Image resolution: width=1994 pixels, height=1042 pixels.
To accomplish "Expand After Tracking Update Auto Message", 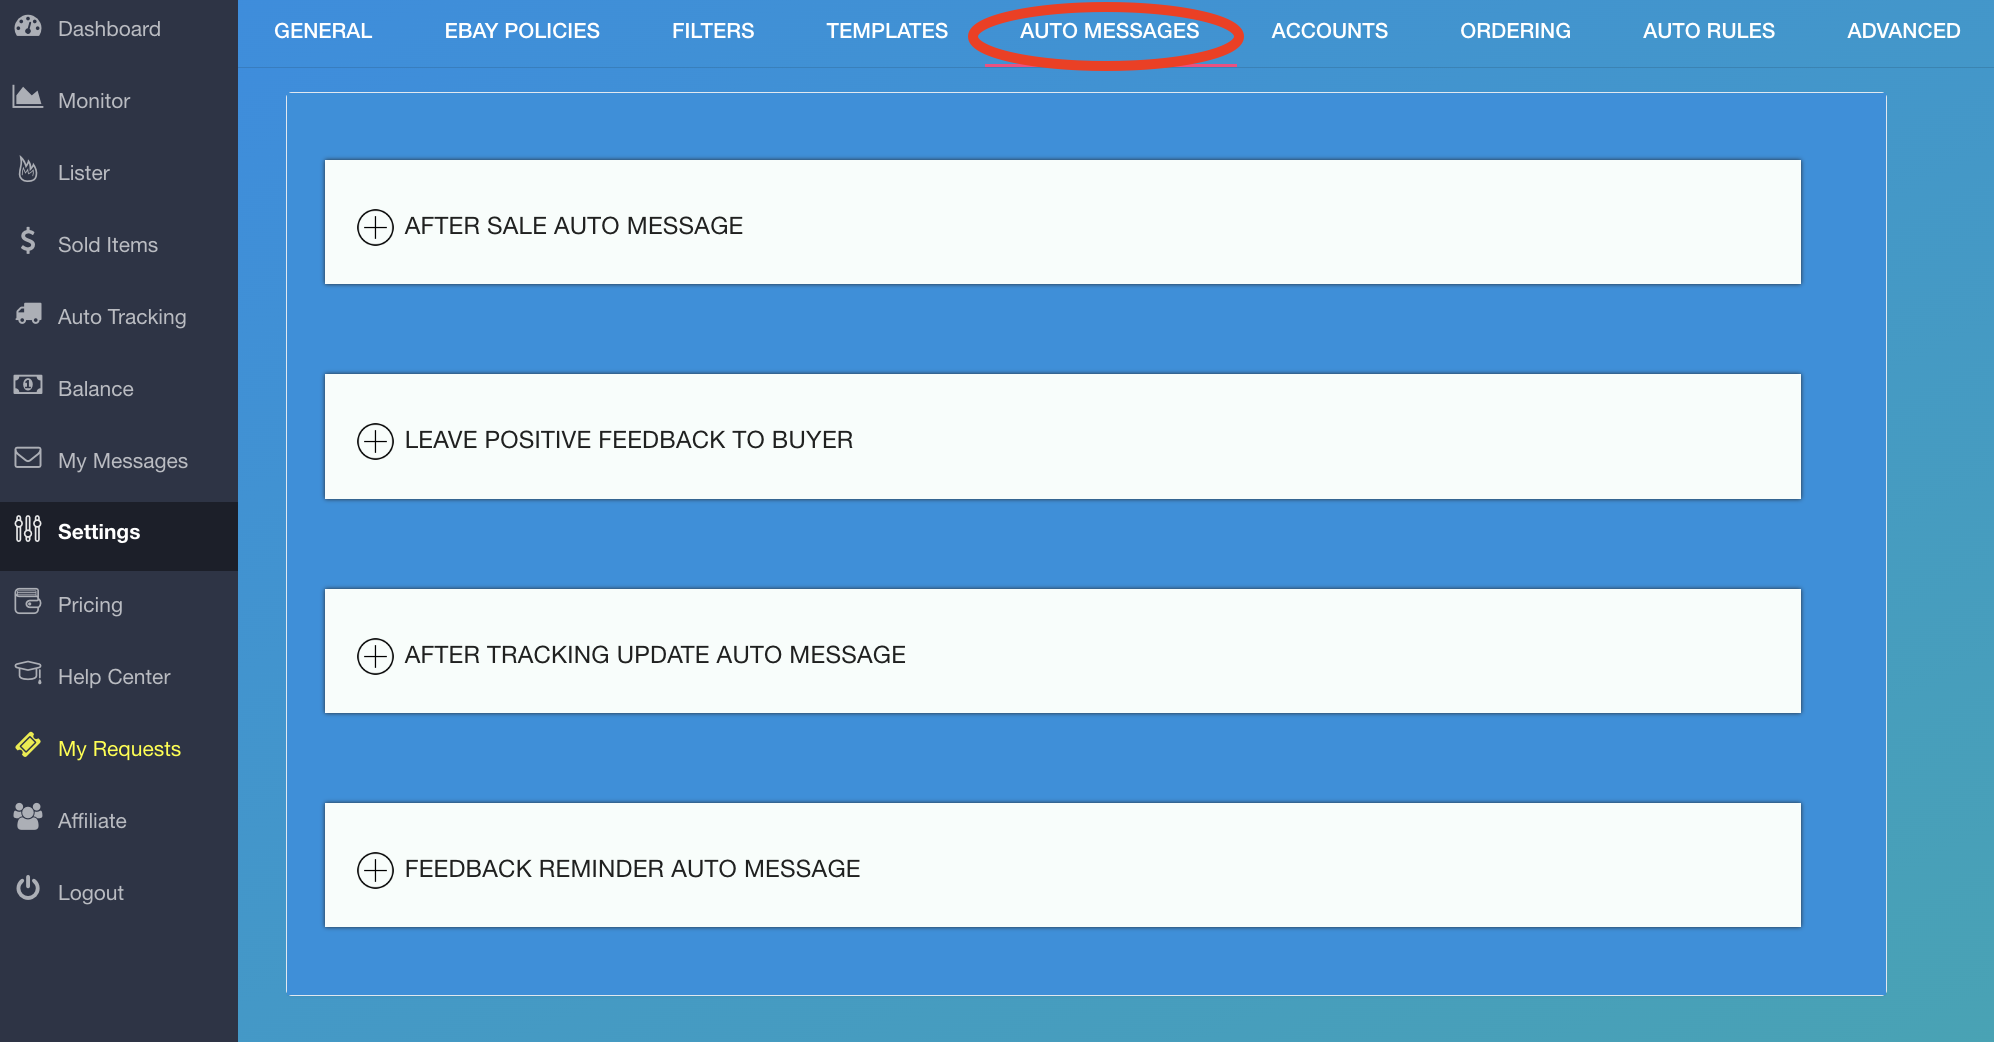I will point(375,656).
